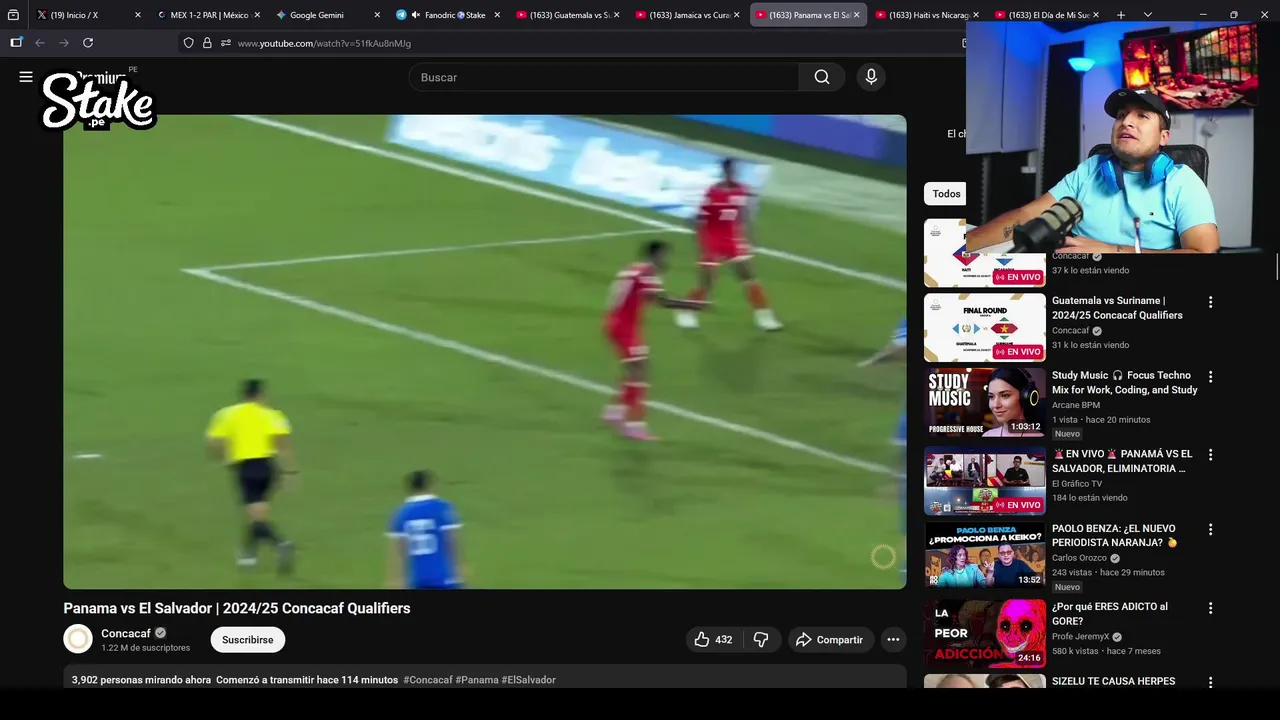Image resolution: width=1280 pixels, height=720 pixels.
Task: Open the adicto al gore video thumbnail
Action: click(x=985, y=633)
